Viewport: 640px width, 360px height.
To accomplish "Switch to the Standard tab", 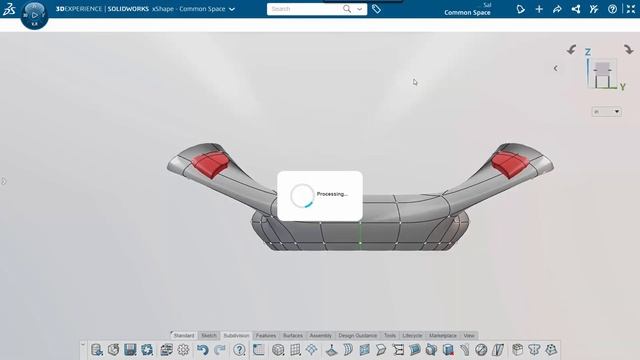I will (184, 336).
